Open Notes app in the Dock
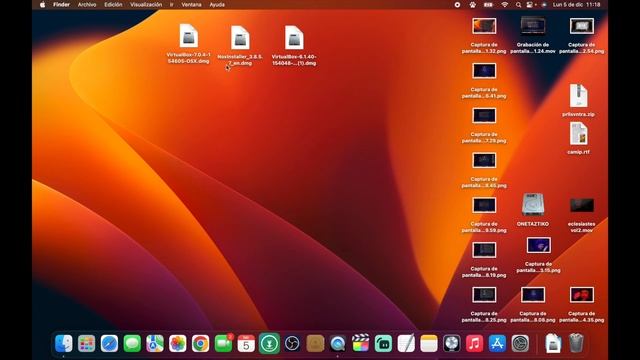The height and width of the screenshot is (360, 640). click(x=429, y=344)
